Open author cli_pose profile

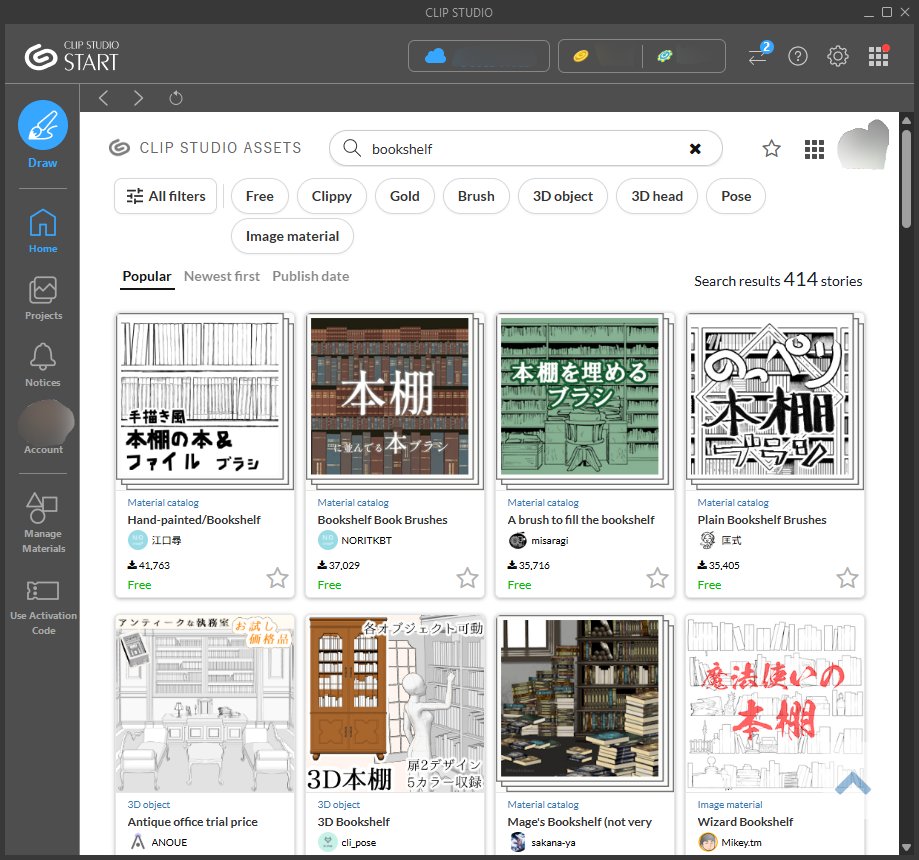coord(347,842)
